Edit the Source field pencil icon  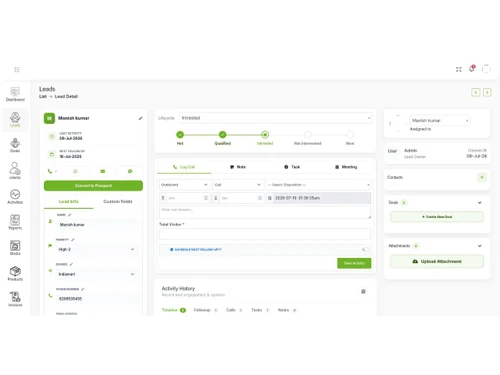click(71, 264)
